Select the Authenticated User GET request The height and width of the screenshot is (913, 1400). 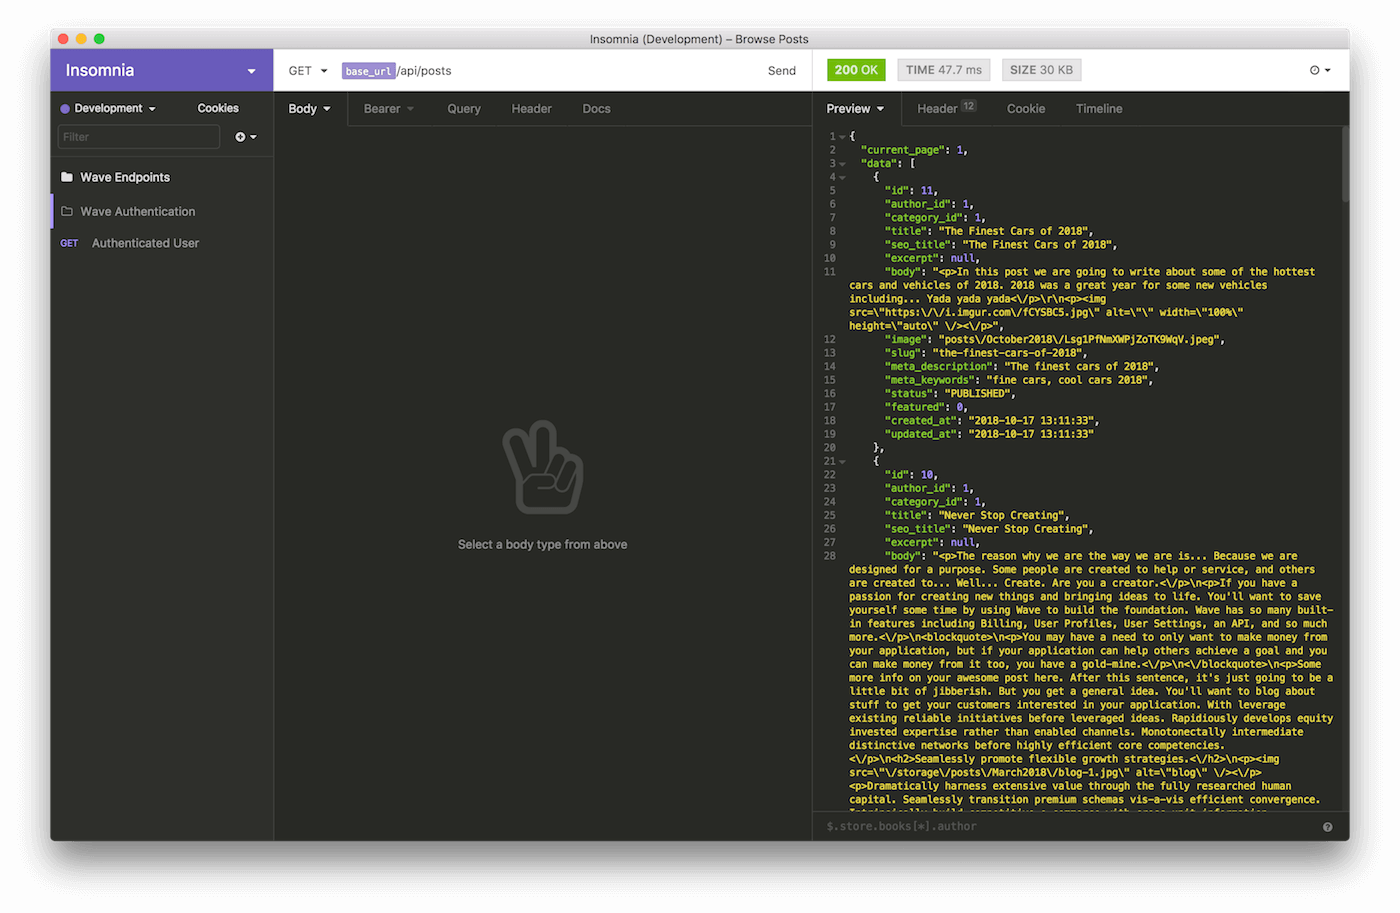click(145, 243)
